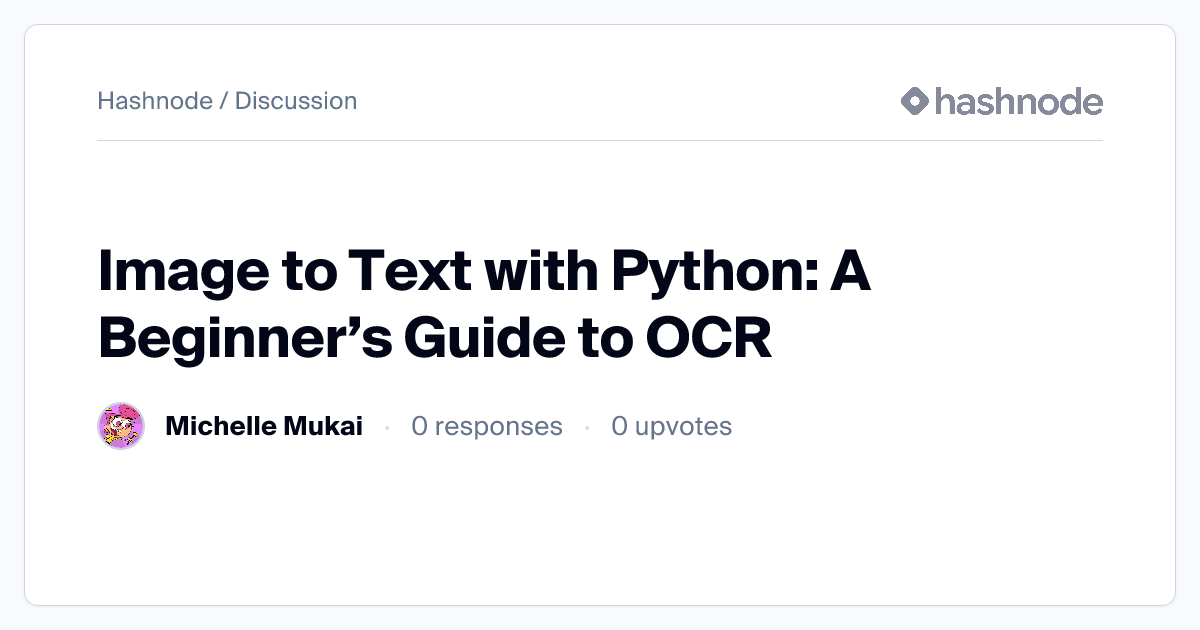The height and width of the screenshot is (630, 1200).
Task: Open the 0 responses link
Action: (x=487, y=427)
